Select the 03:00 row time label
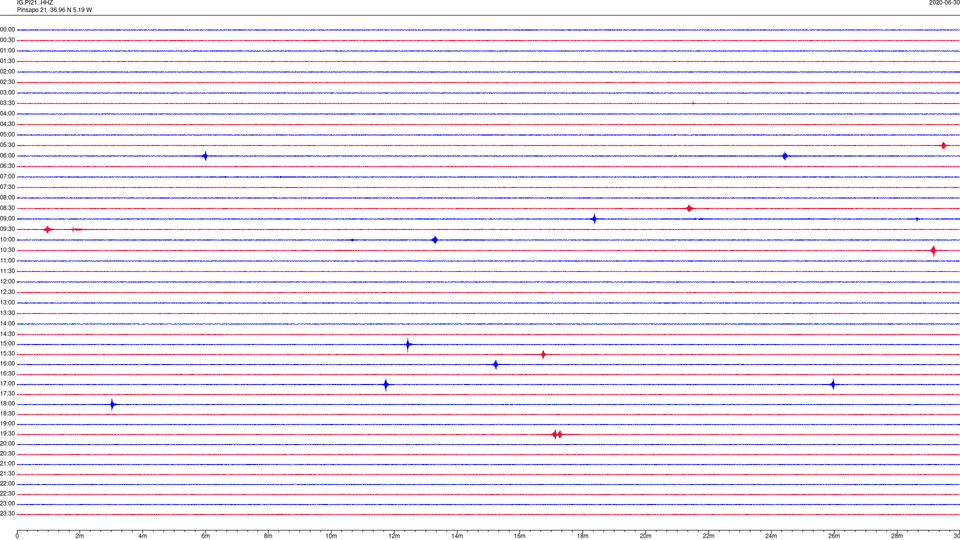 (x=7, y=92)
